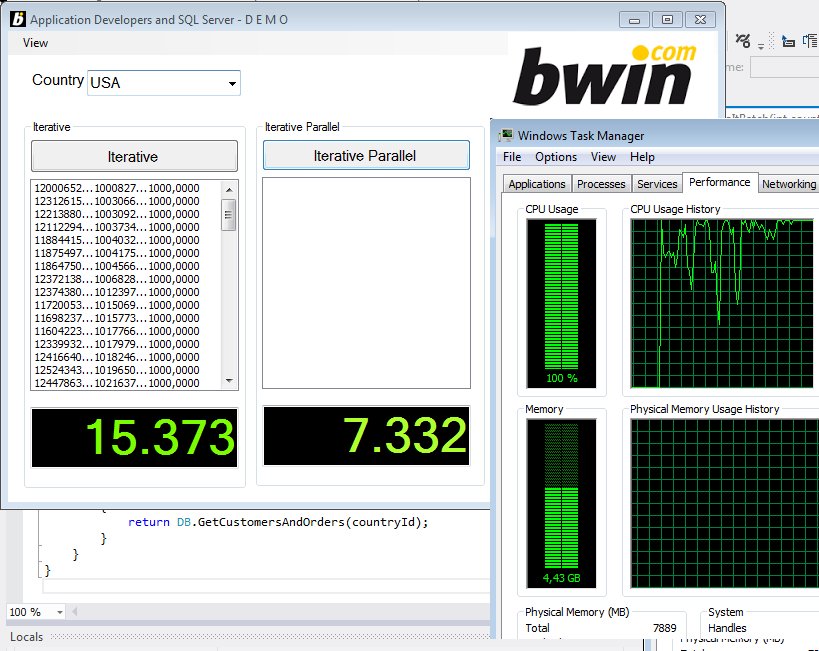The image size is (819, 651).
Task: Click the Visual Studio toolbar percent-wrench icon
Action: coord(743,40)
